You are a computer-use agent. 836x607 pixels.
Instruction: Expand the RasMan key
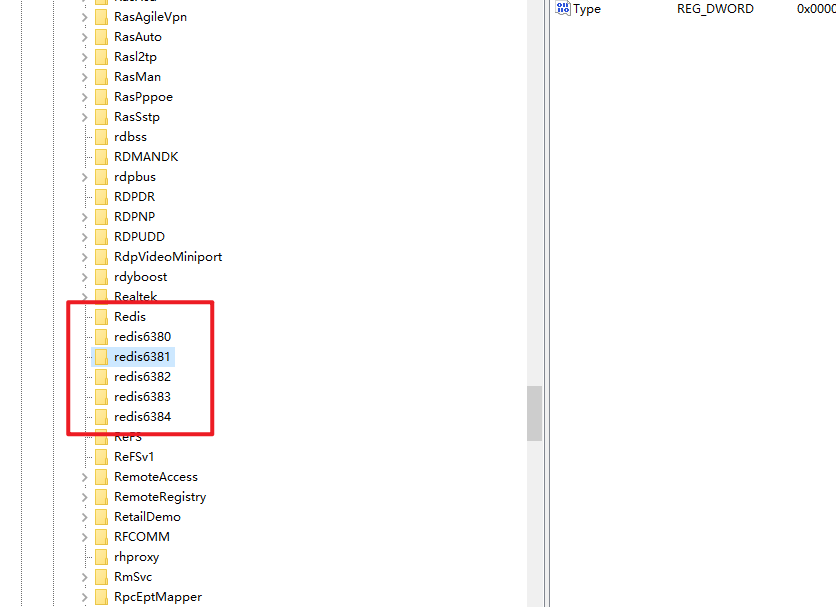pyautogui.click(x=84, y=77)
